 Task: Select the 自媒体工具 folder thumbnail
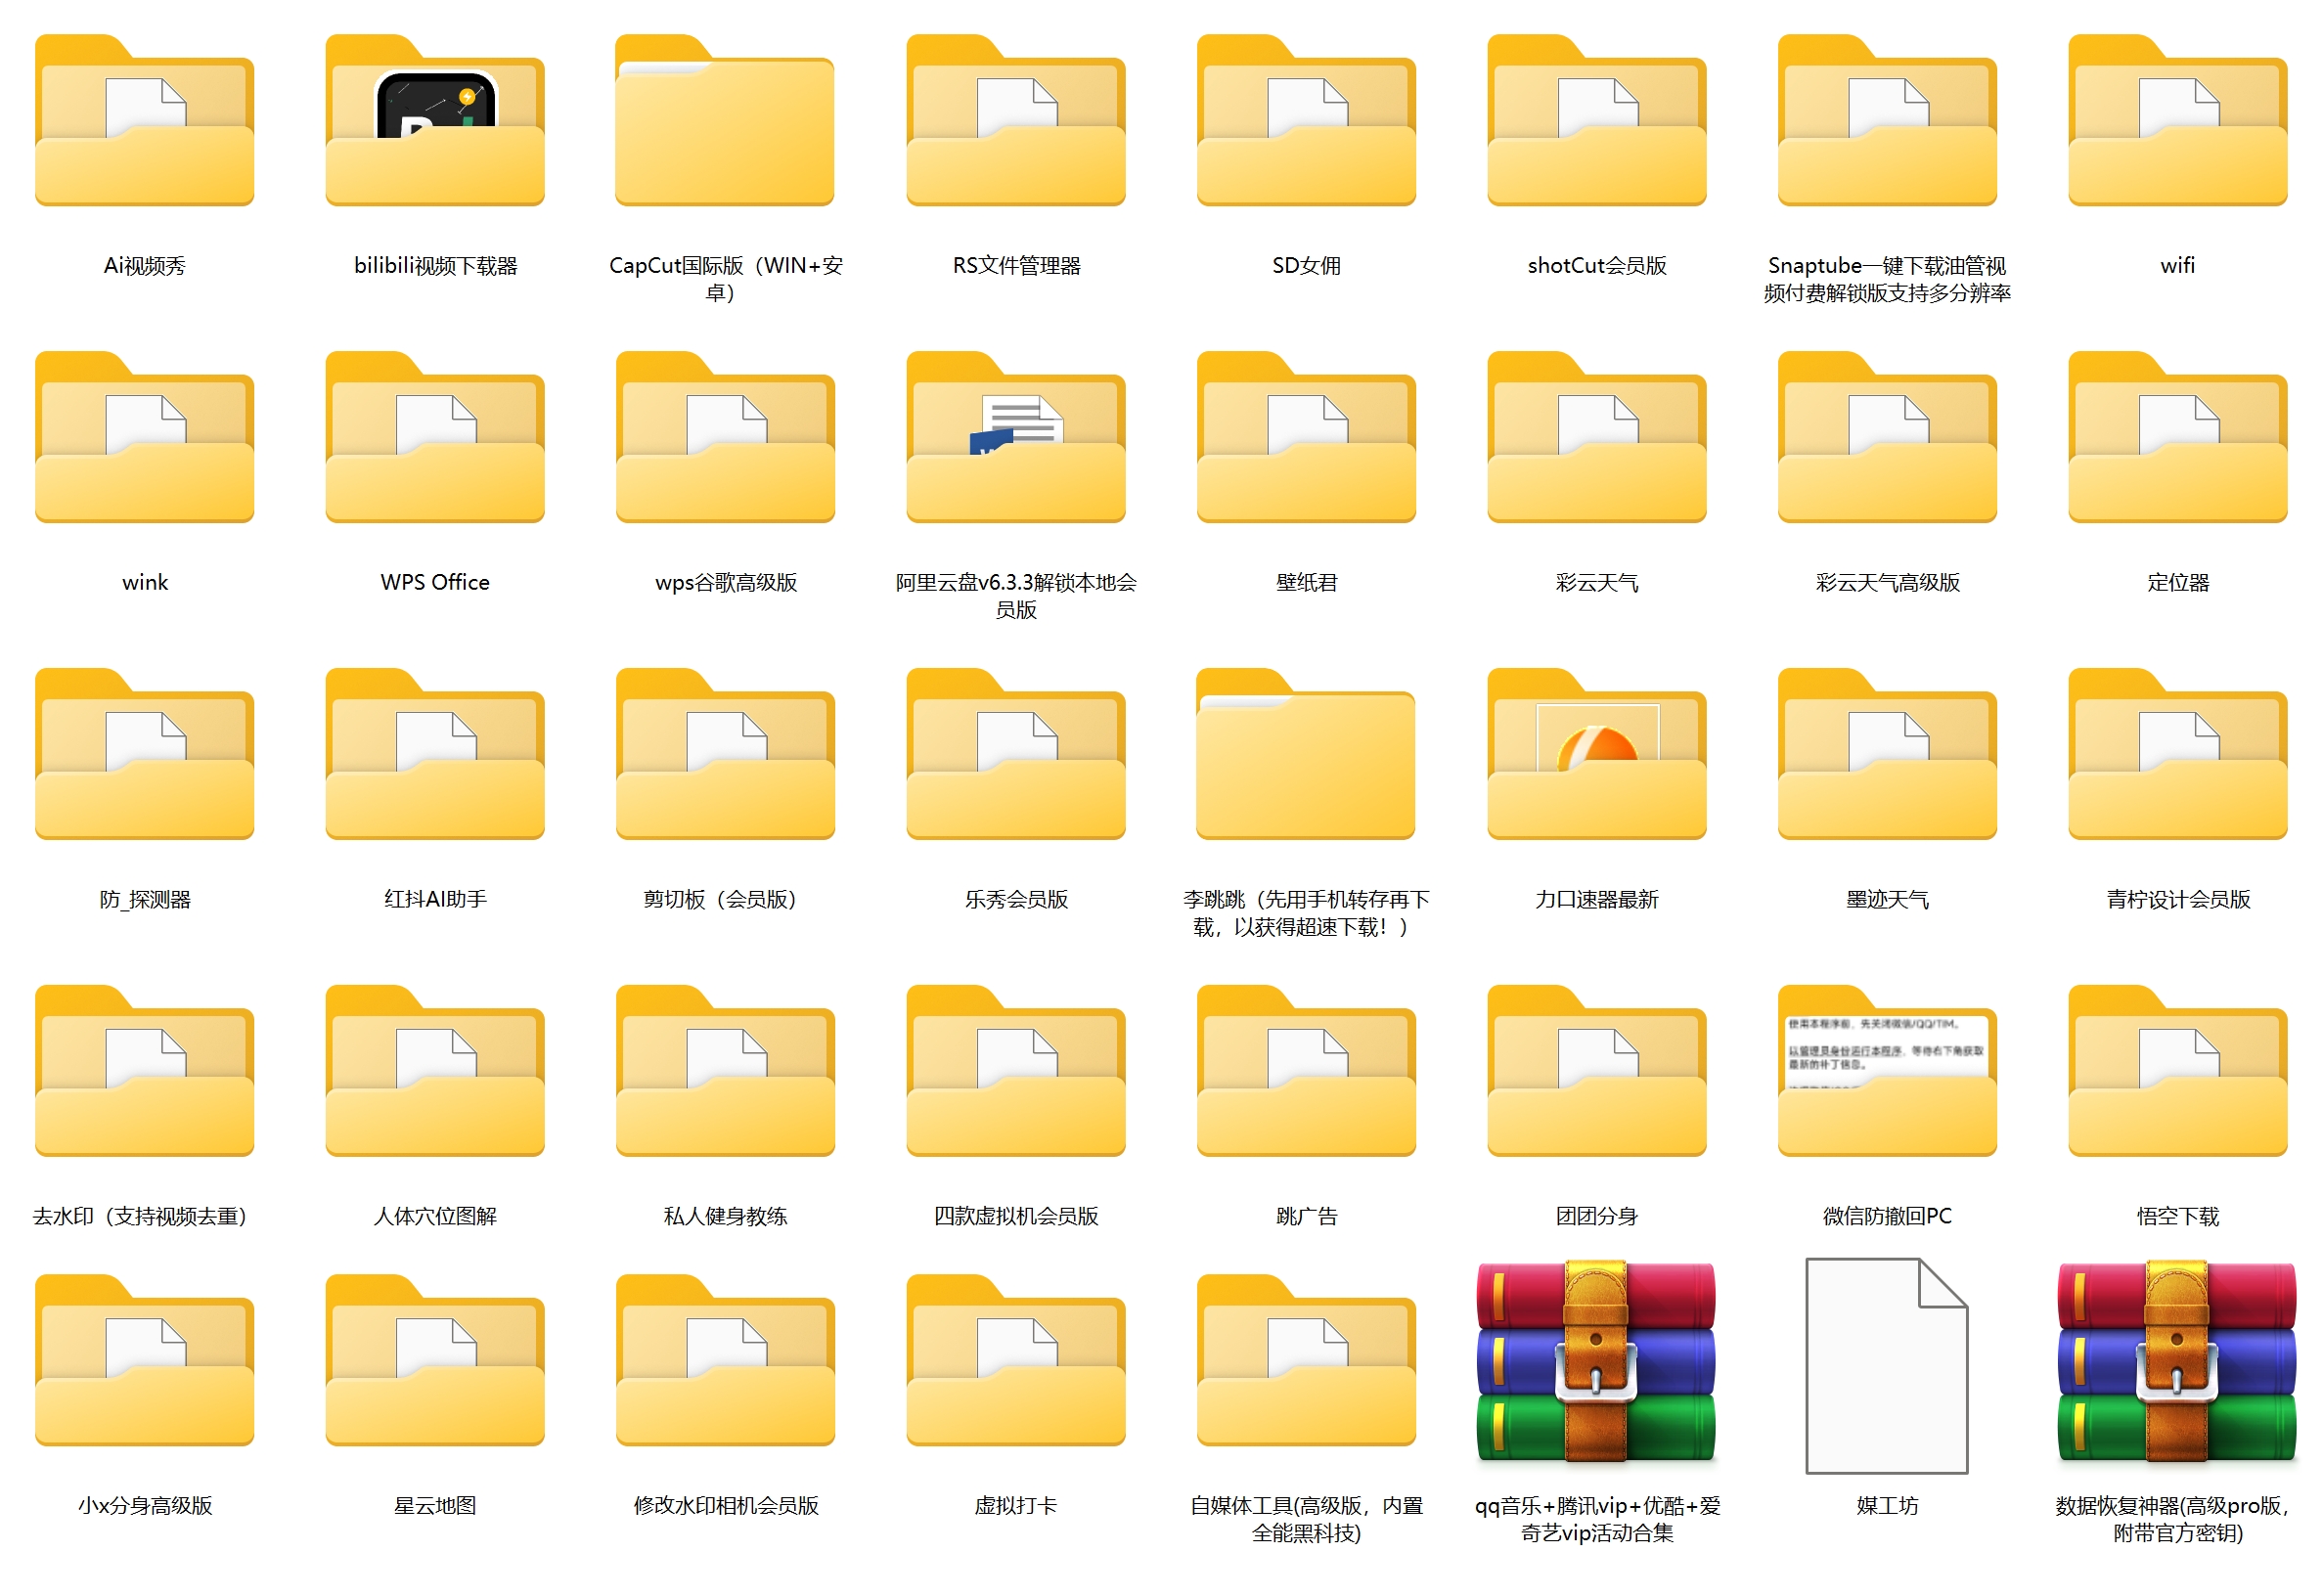(1305, 1362)
